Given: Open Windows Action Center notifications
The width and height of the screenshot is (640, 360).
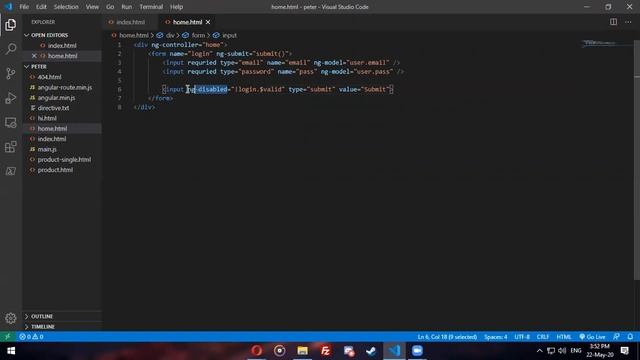Looking at the screenshot, I should coord(625,351).
